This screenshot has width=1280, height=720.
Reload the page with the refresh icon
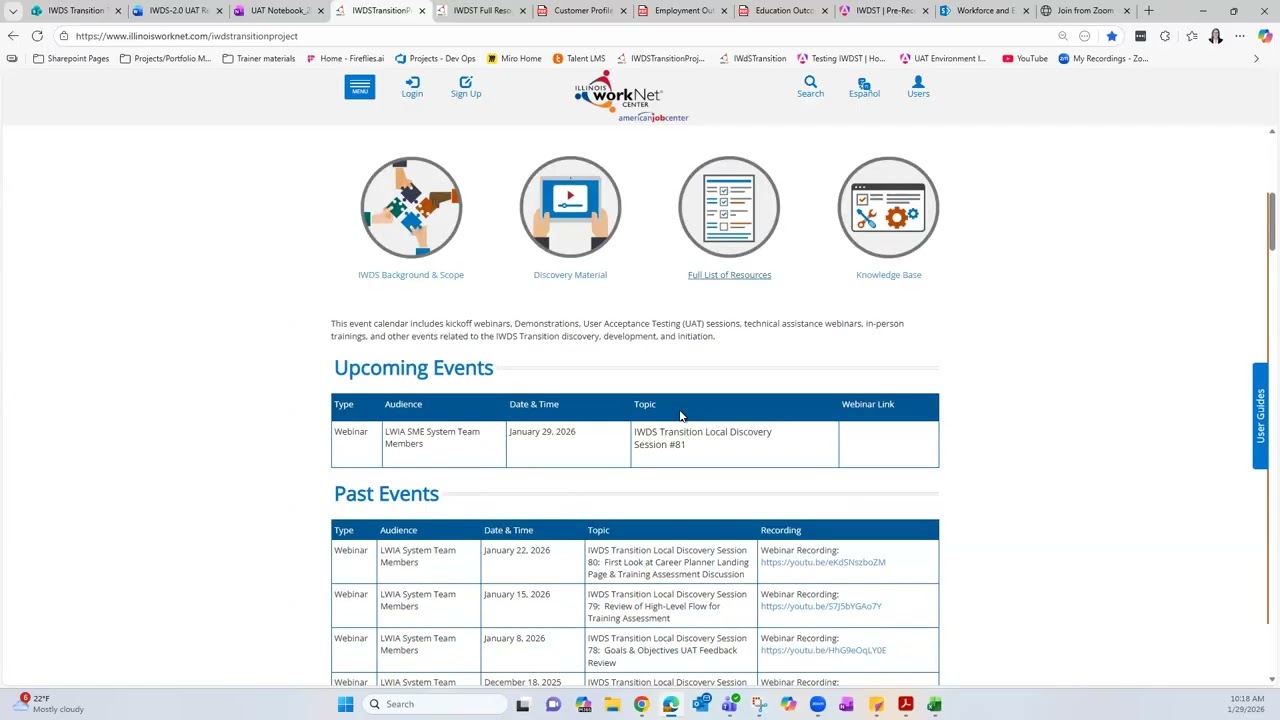37,36
